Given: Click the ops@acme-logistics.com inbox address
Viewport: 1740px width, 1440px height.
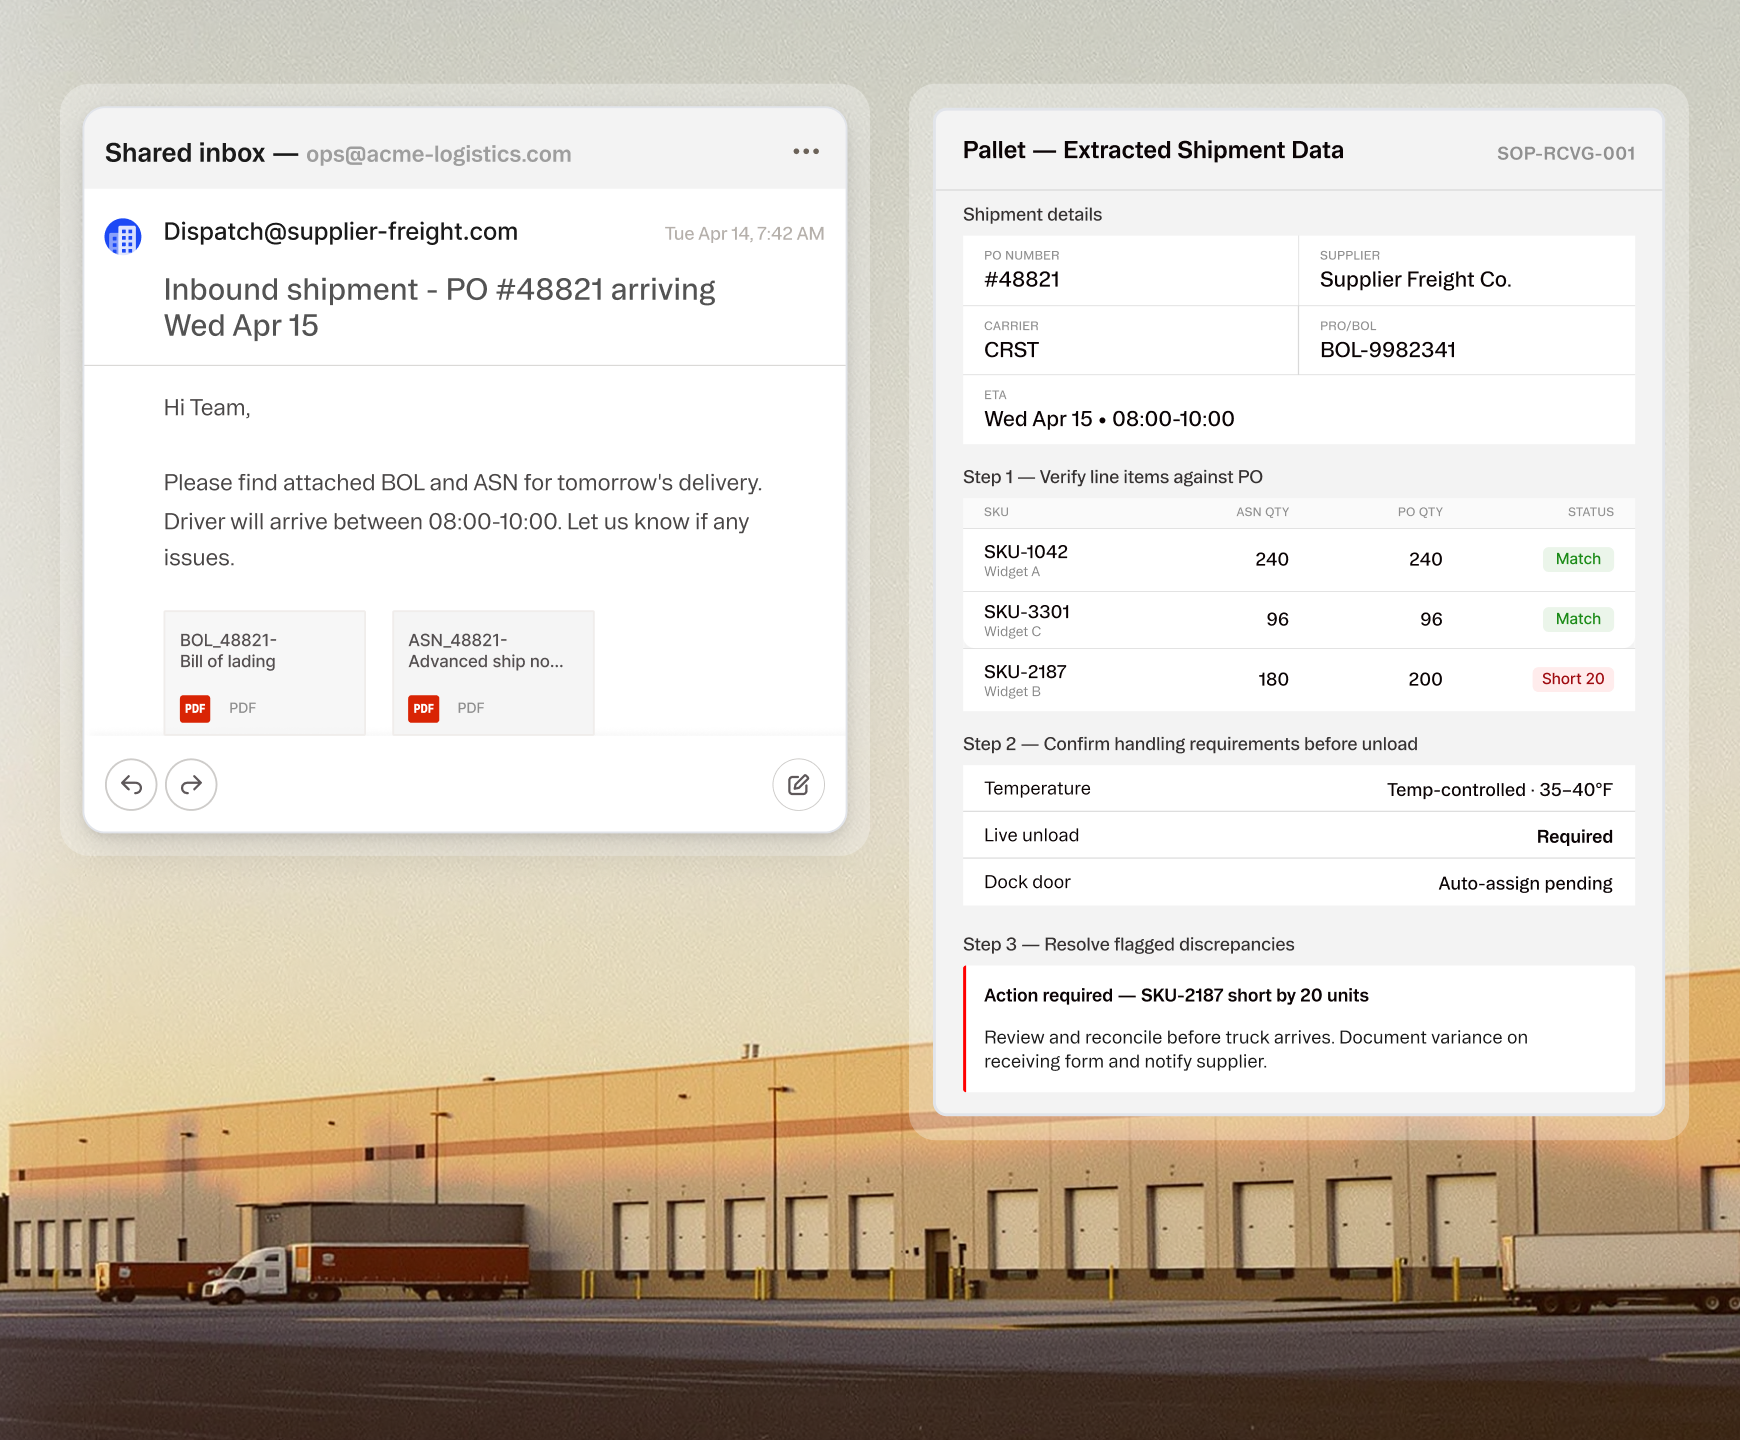Looking at the screenshot, I should (x=439, y=154).
